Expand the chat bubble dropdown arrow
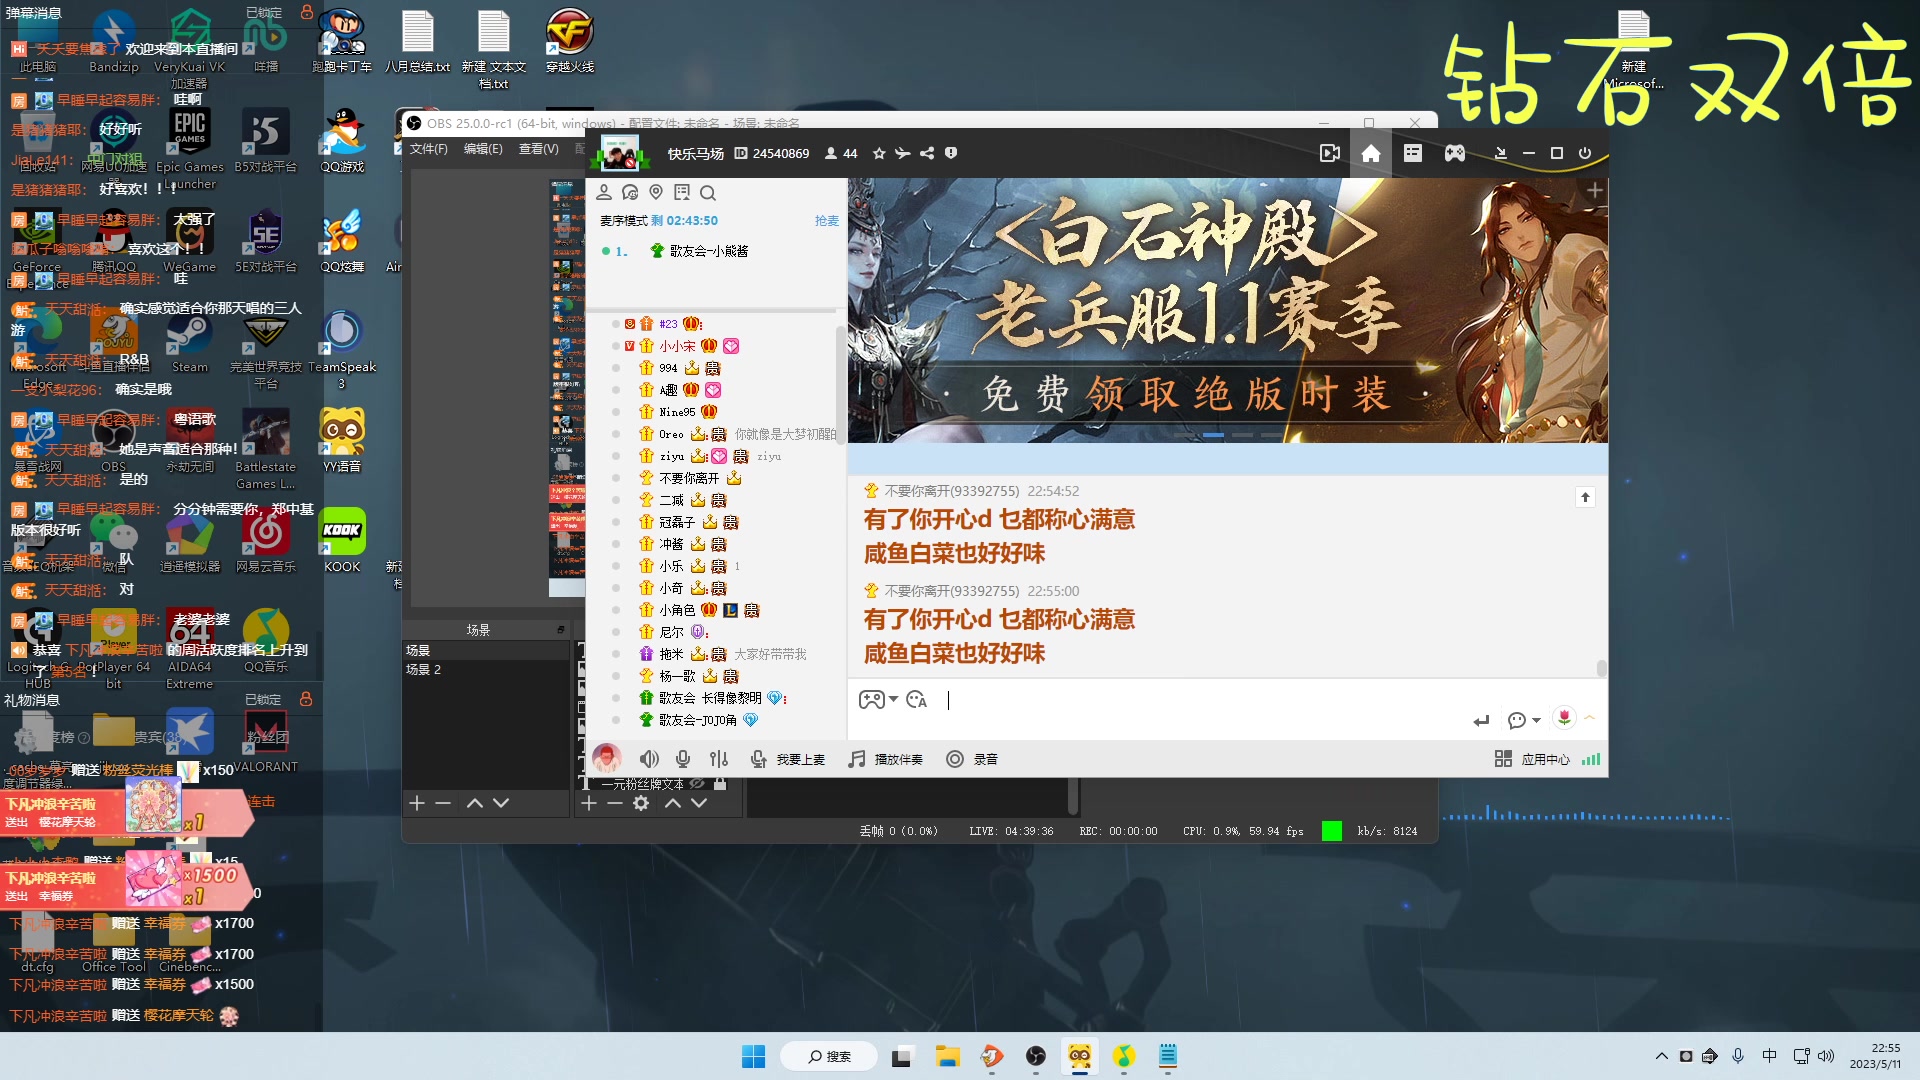 click(1536, 720)
